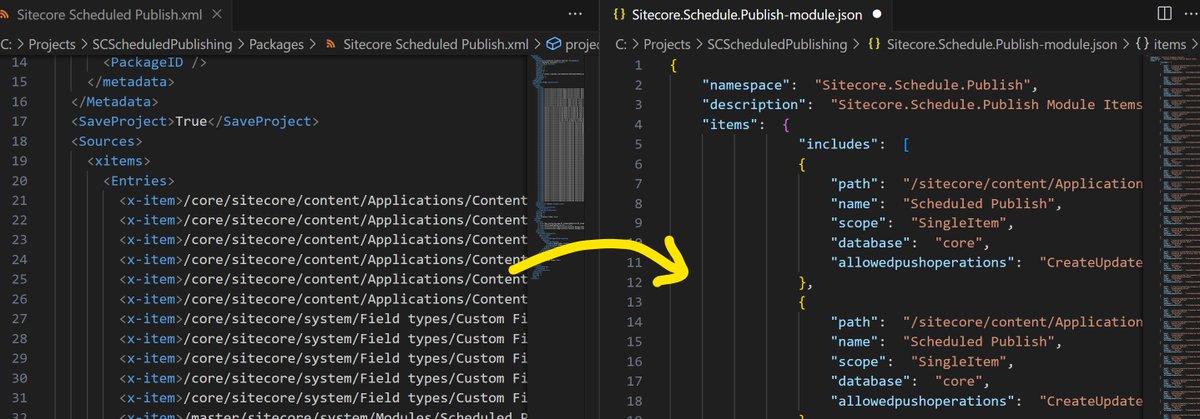This screenshot has width=1200, height=419.
Task: Click the project symbol icon in XML breadcrumb
Action: [553, 44]
